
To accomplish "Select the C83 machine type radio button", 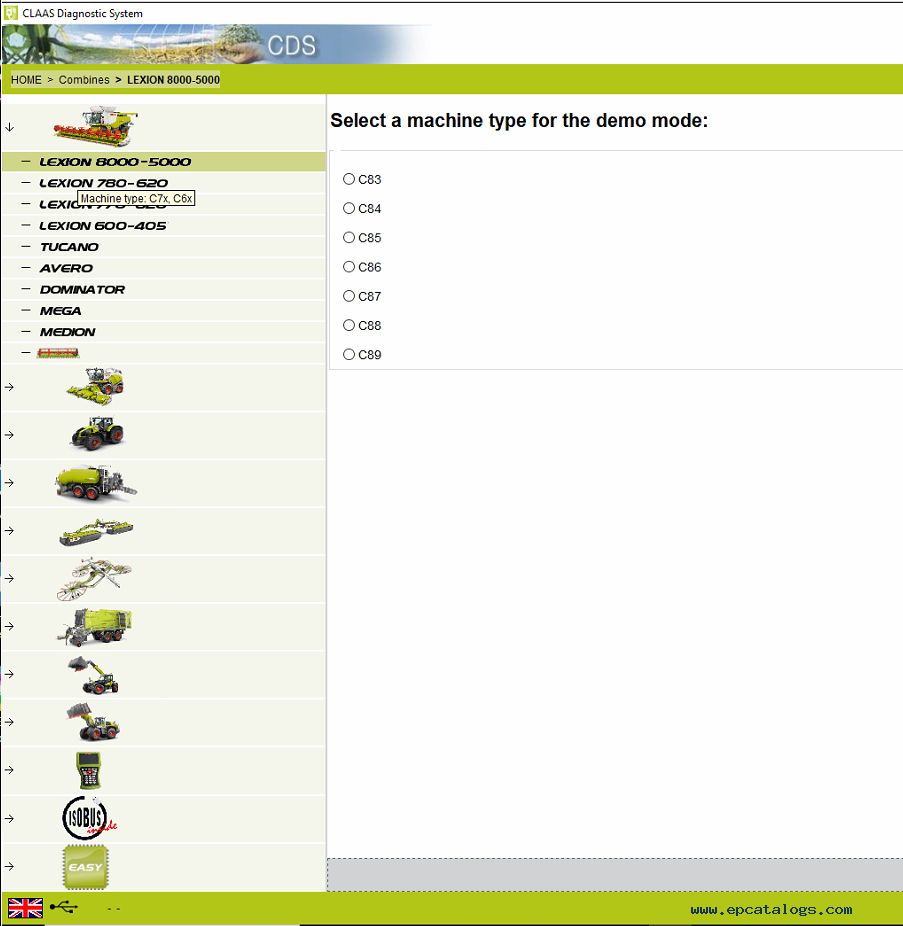I will pos(349,179).
